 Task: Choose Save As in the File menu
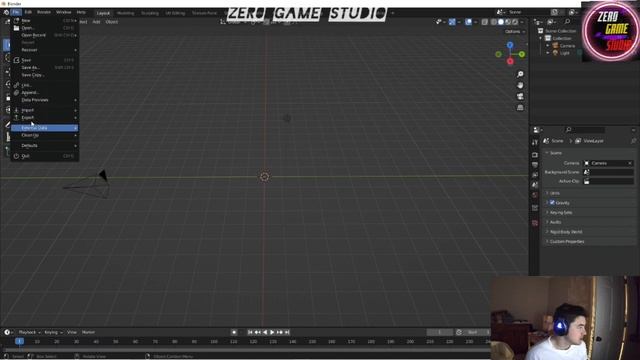pyautogui.click(x=45, y=67)
